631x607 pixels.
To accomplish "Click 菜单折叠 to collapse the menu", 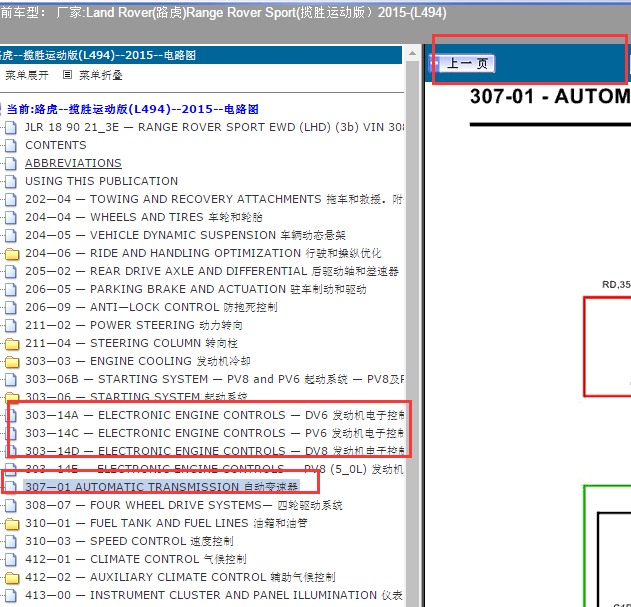I will point(101,75).
